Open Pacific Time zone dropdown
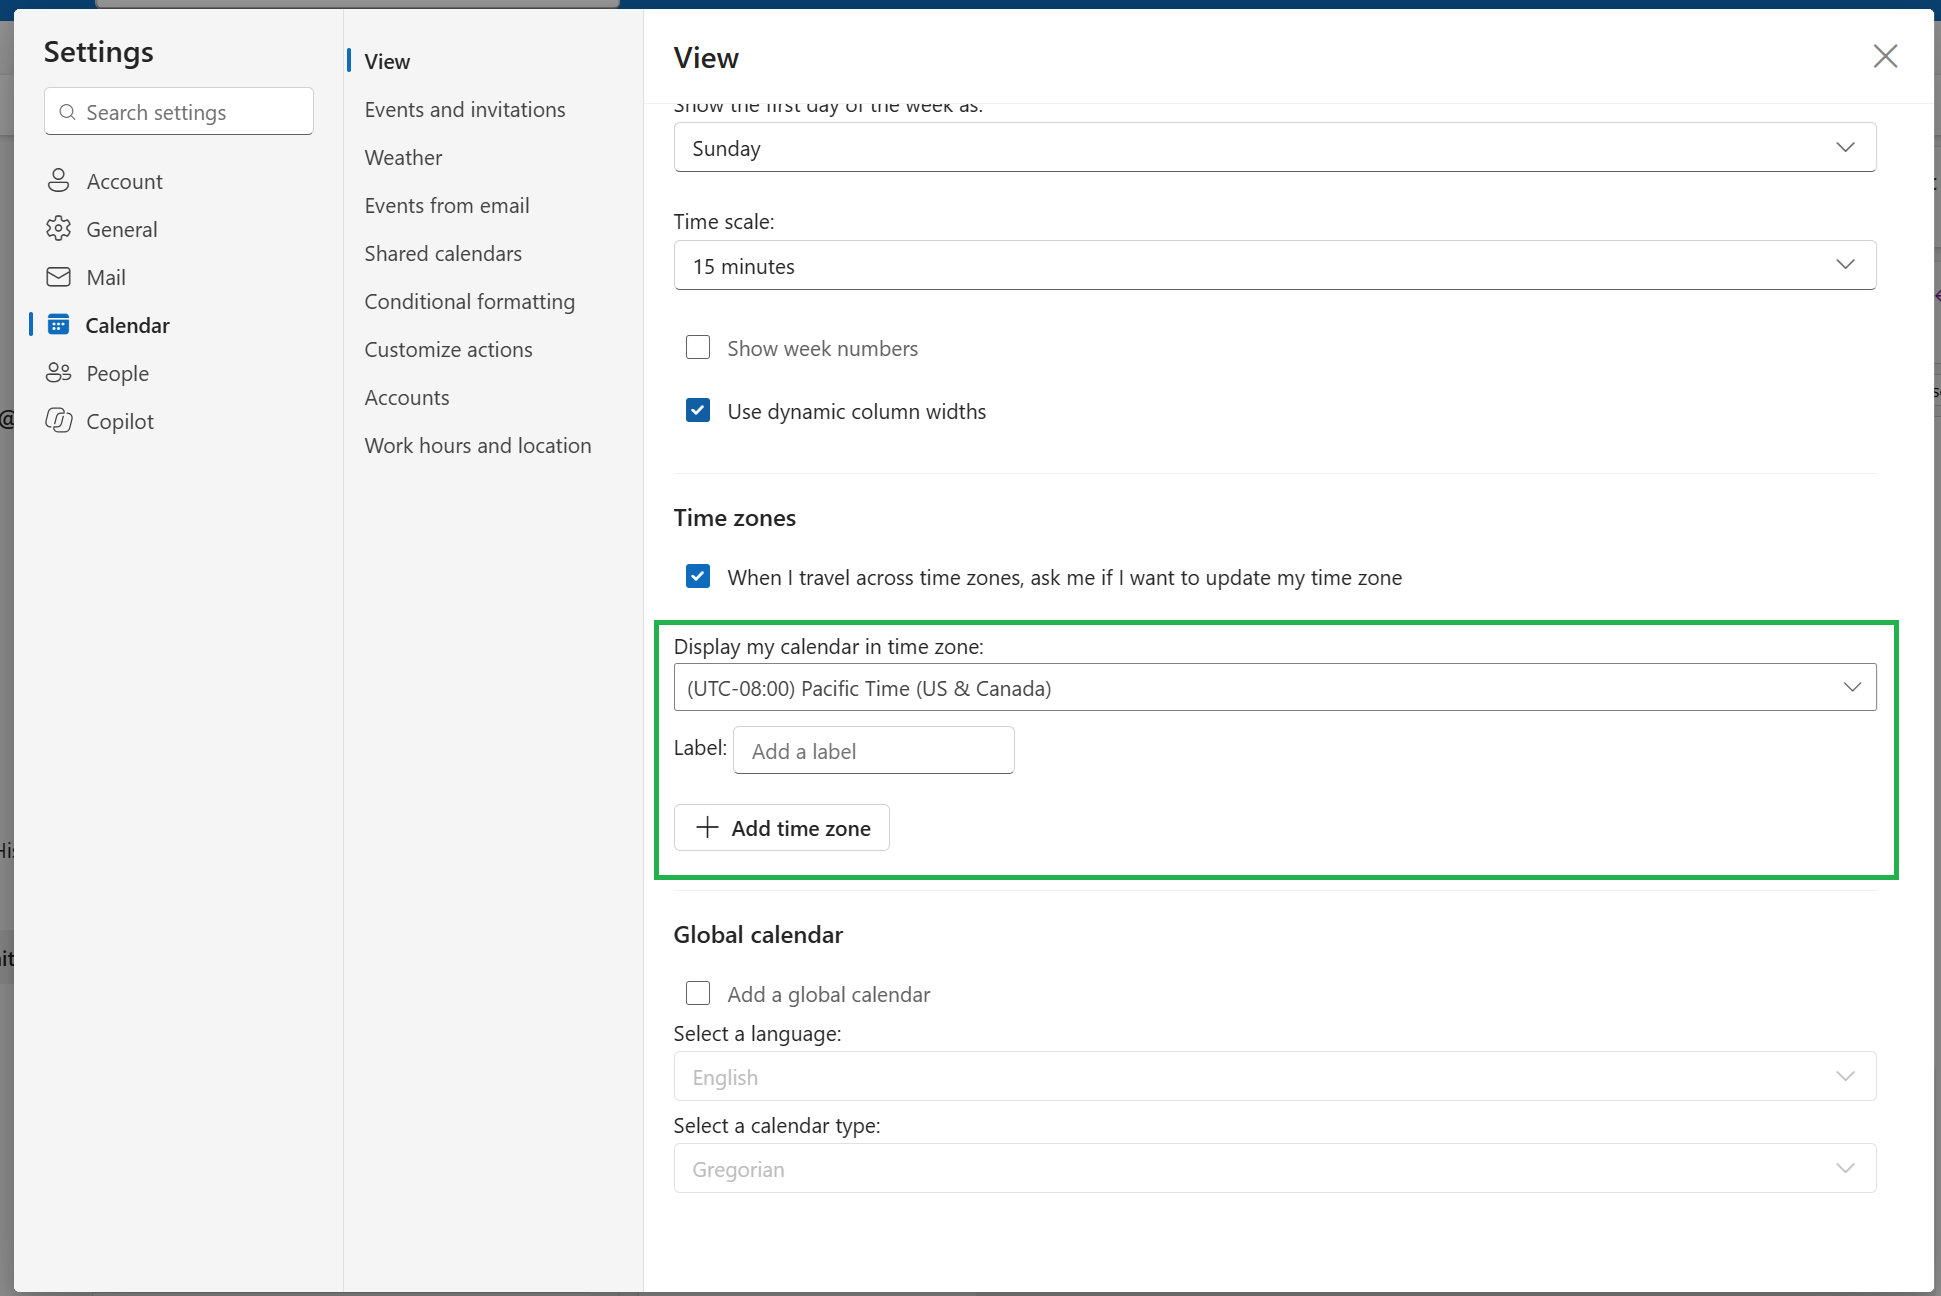Screen dimensions: 1941x1296 pyautogui.click(x=1275, y=688)
